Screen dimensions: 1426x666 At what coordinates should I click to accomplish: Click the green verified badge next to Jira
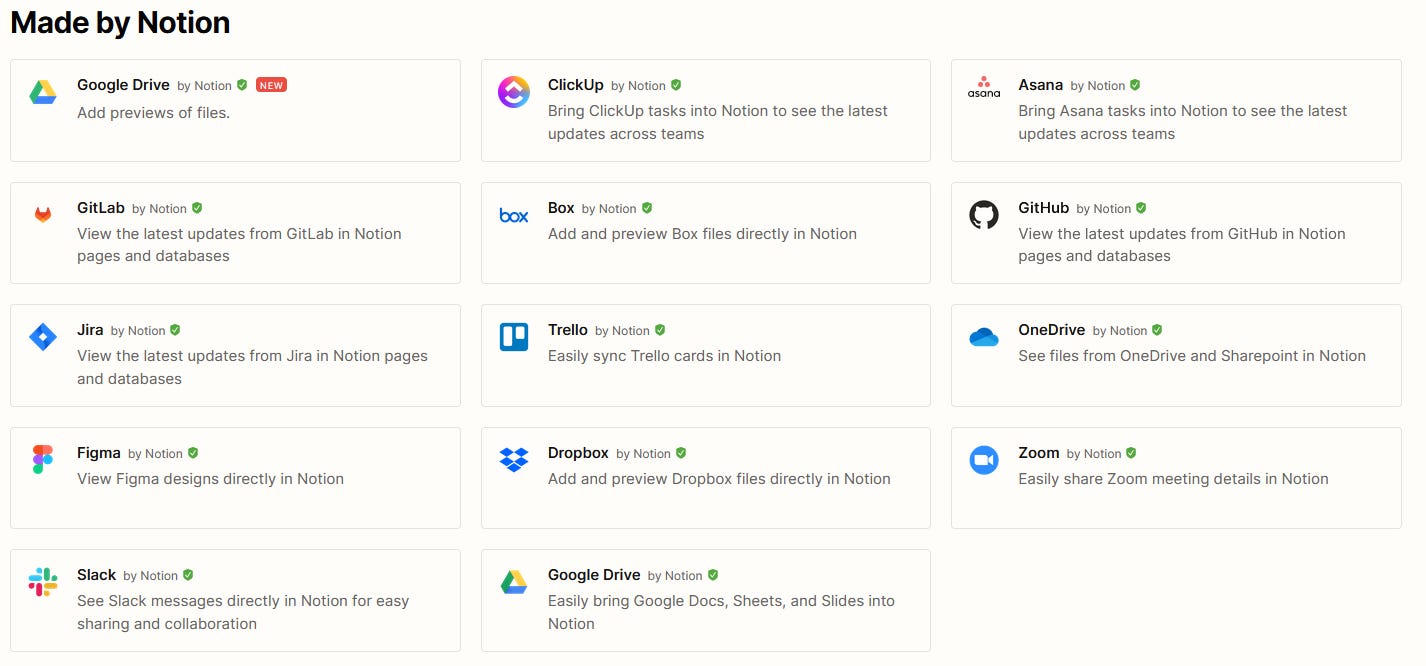(x=175, y=330)
